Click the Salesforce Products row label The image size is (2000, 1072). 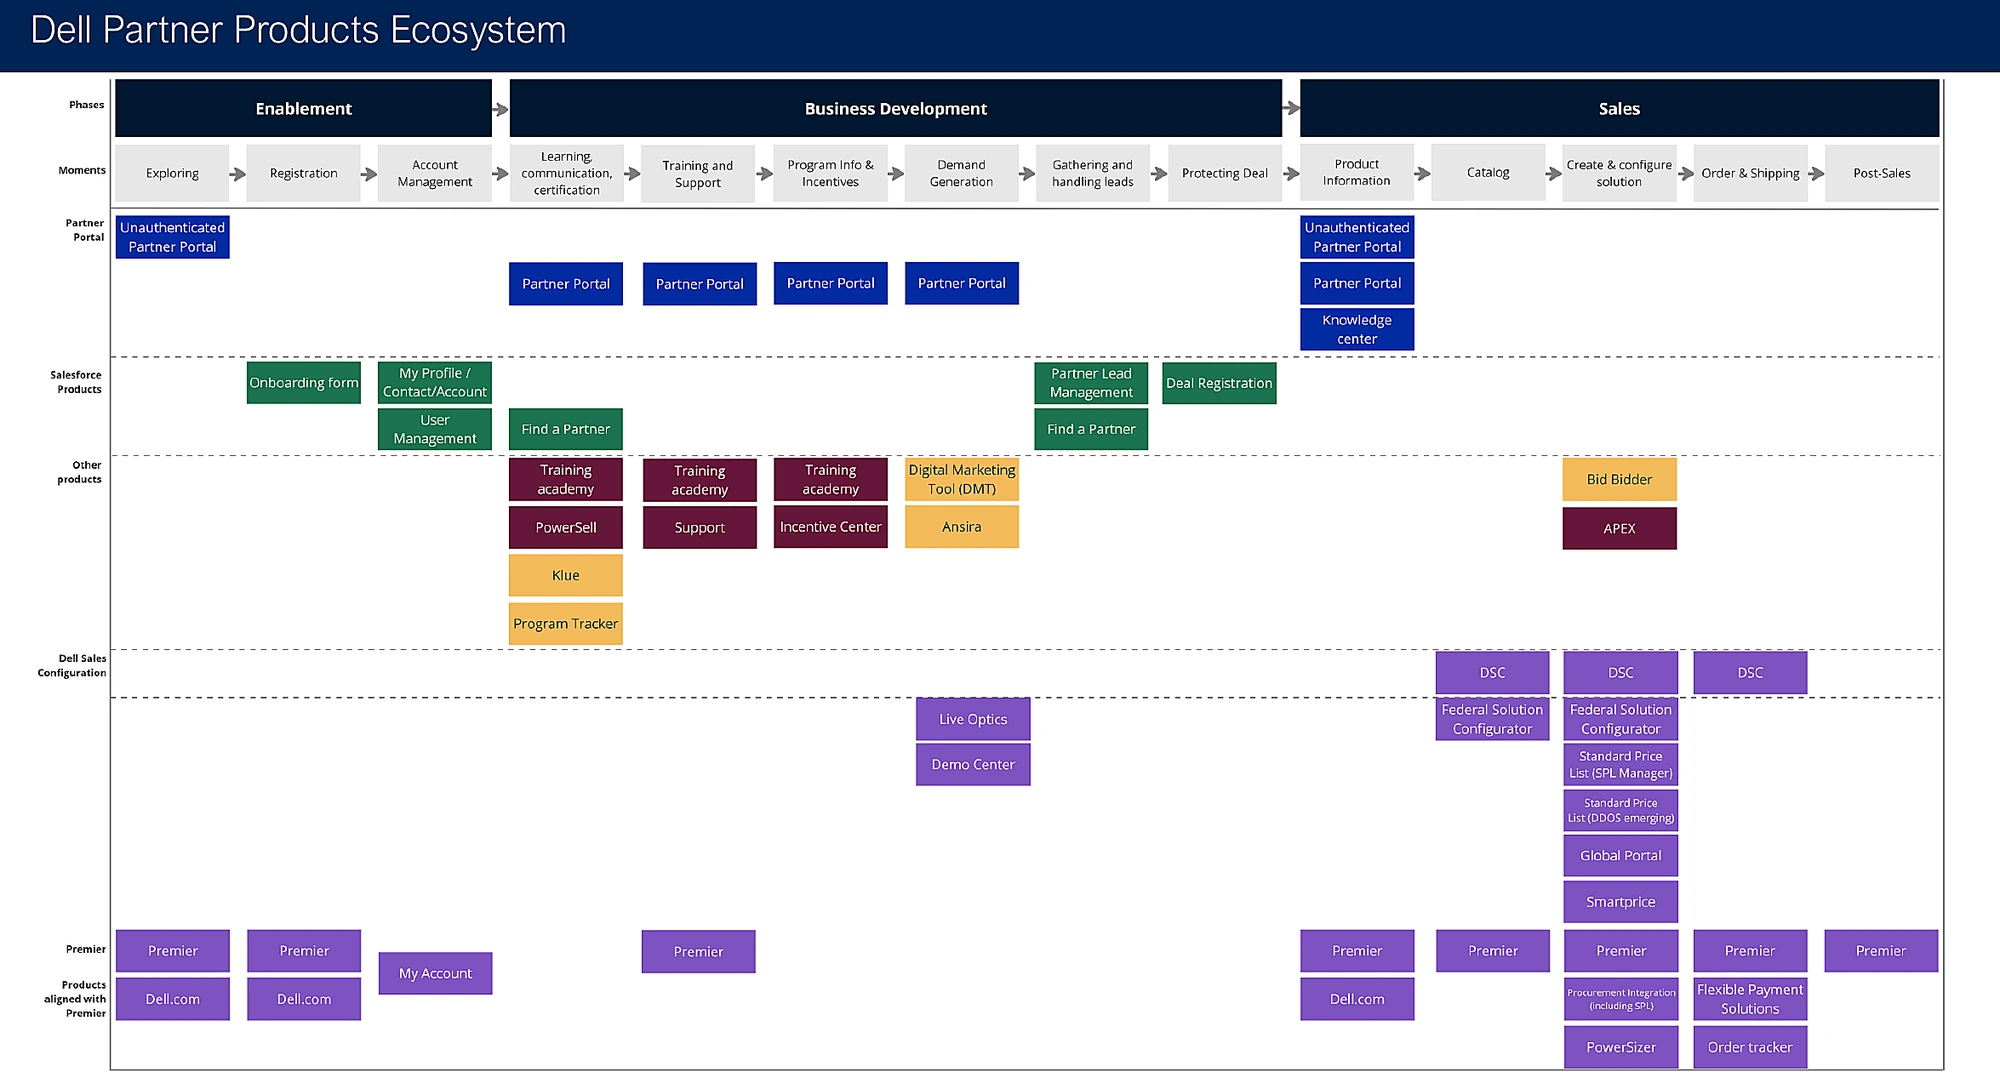coord(76,382)
